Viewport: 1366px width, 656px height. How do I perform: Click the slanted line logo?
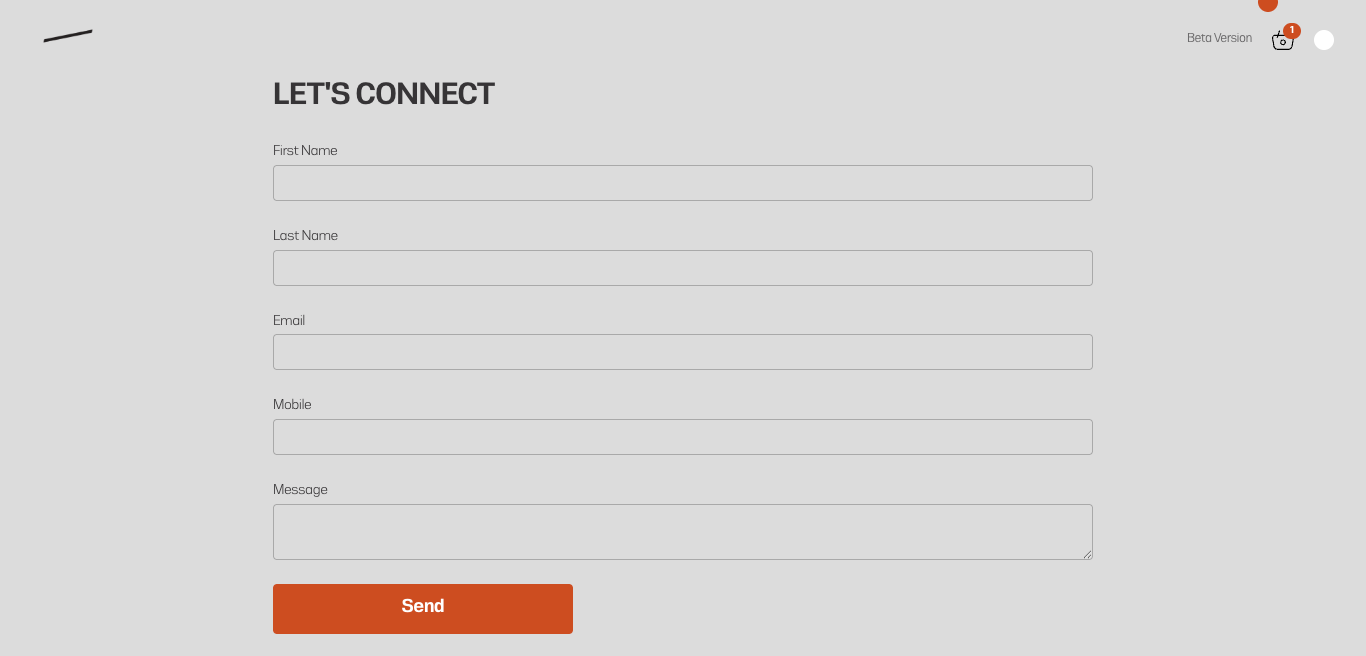click(x=68, y=36)
